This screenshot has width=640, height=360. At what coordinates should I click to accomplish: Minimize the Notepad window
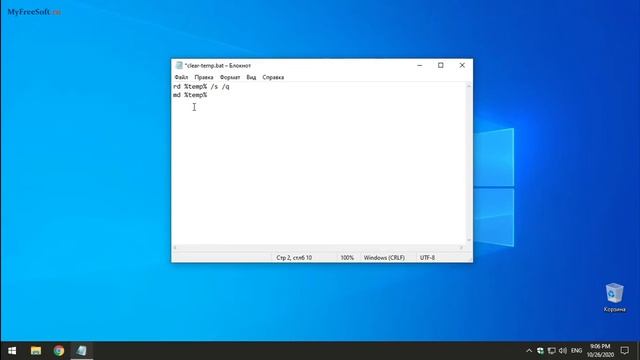click(x=420, y=65)
